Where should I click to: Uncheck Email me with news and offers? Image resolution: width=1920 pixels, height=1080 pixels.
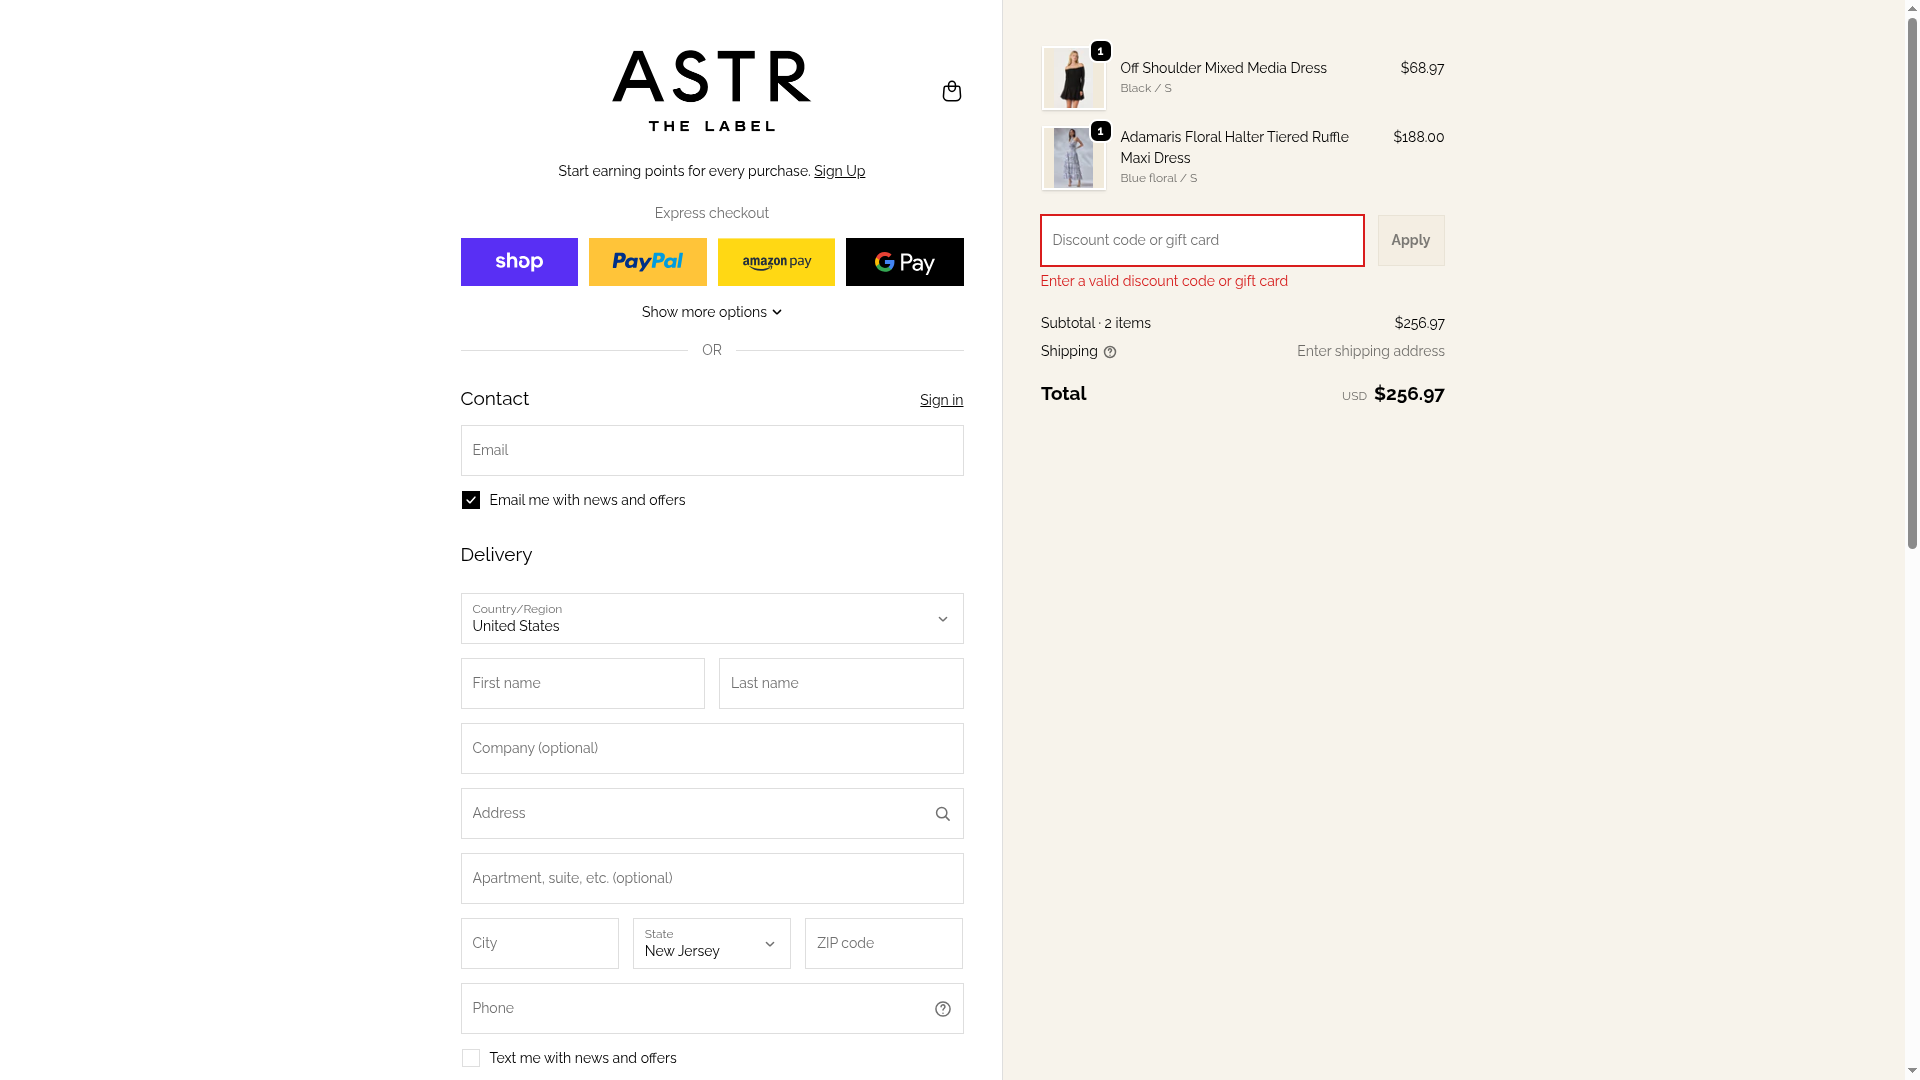[x=470, y=500]
